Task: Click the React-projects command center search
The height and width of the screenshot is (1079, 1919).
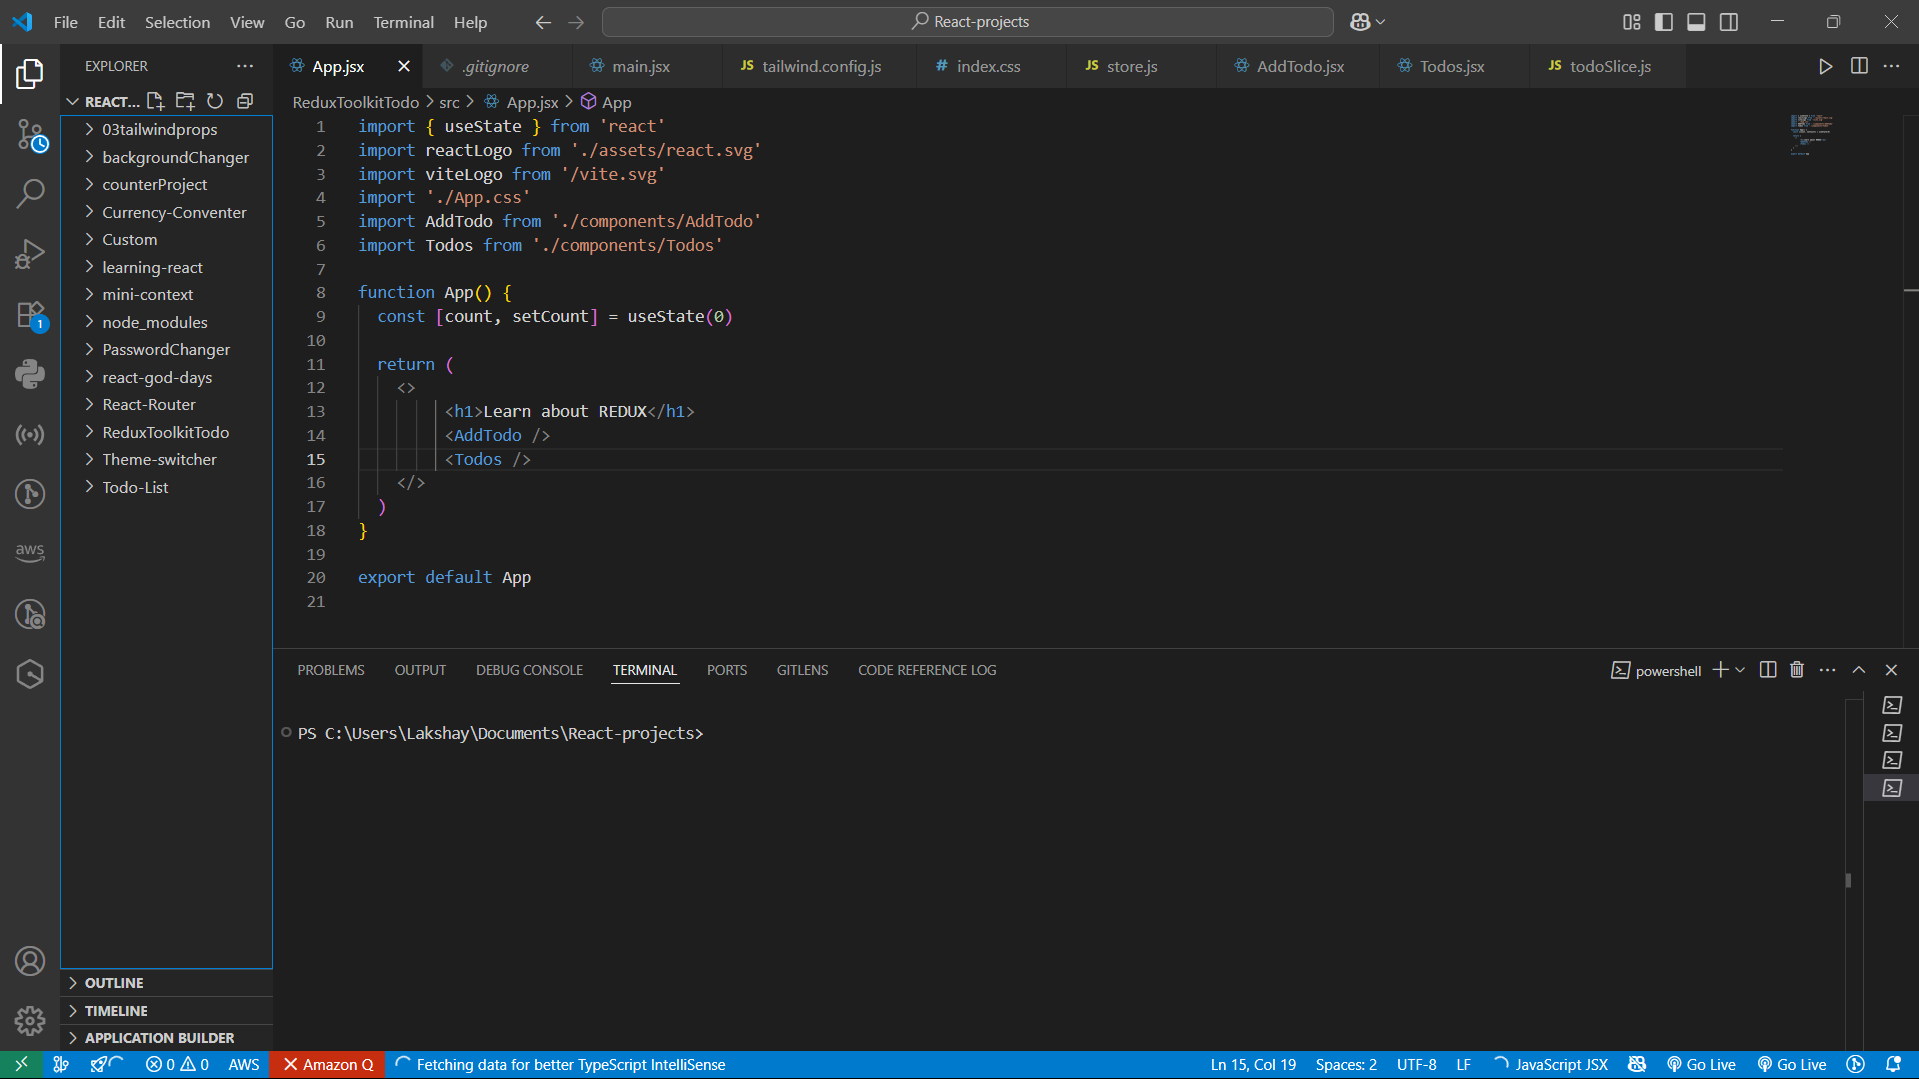Action: (968, 22)
